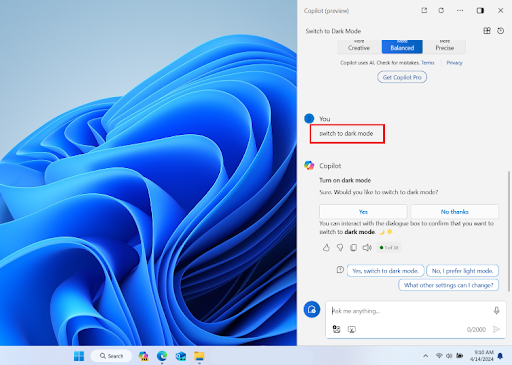Expand the system tray hidden icons chevron

pyautogui.click(x=426, y=356)
